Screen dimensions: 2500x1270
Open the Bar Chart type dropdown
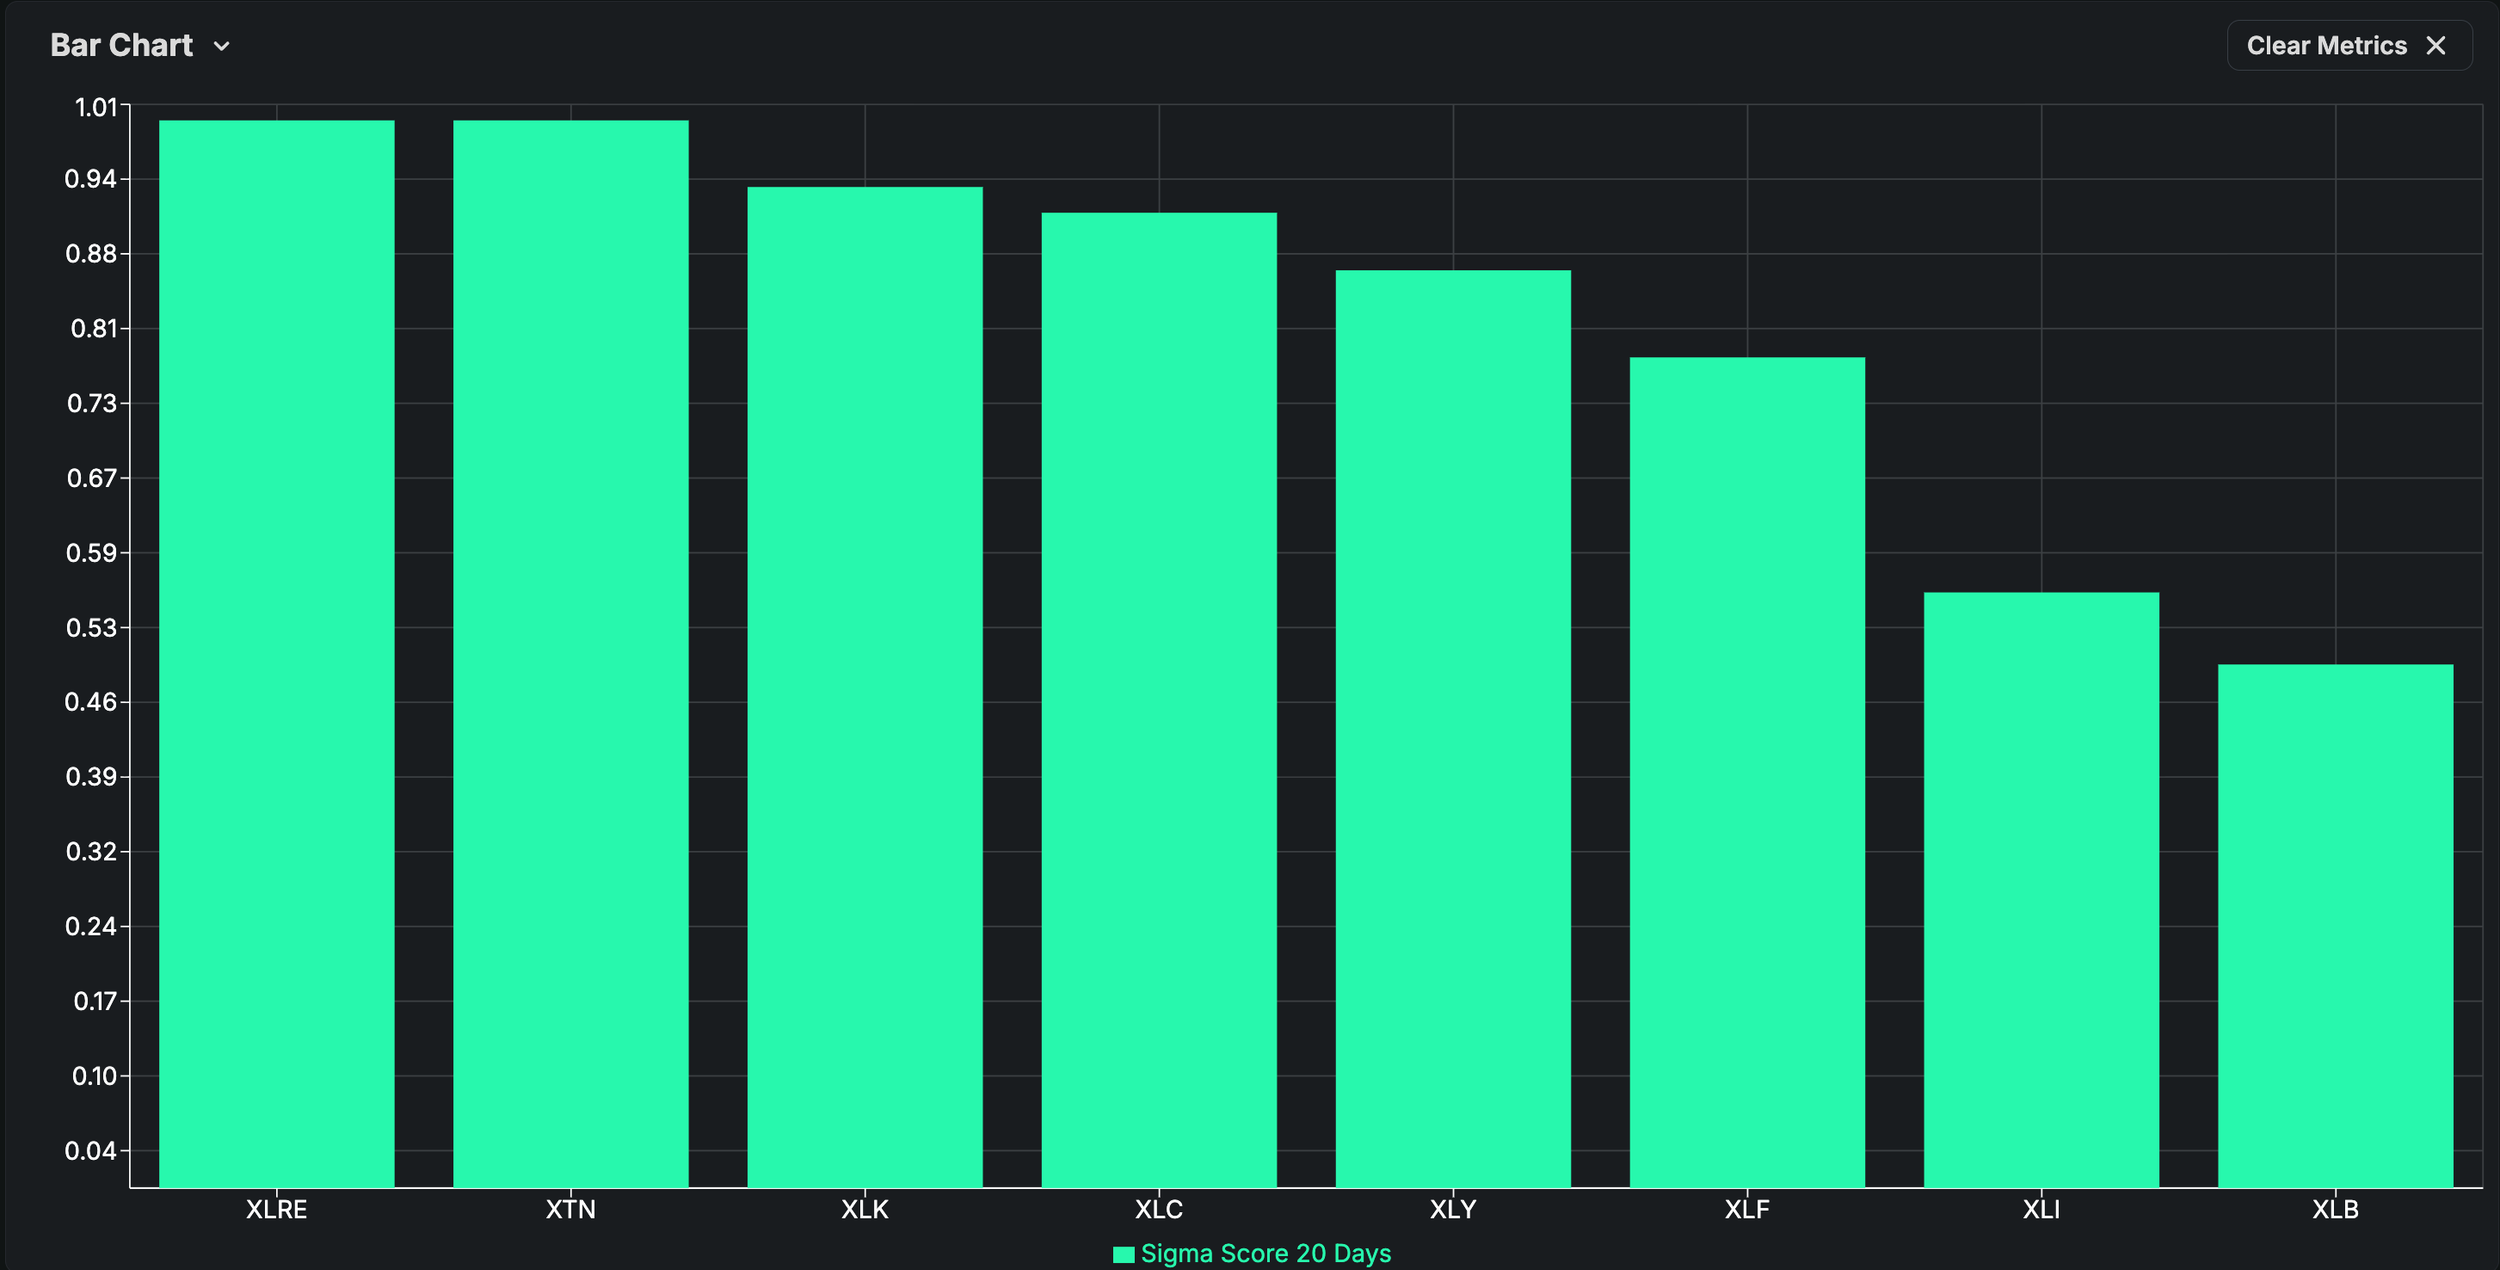[x=122, y=46]
